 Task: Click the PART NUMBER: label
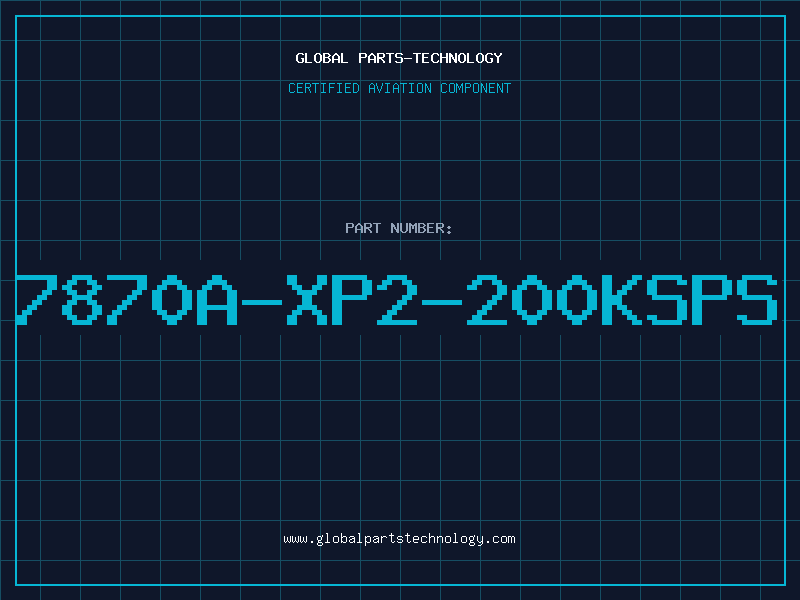399,228
